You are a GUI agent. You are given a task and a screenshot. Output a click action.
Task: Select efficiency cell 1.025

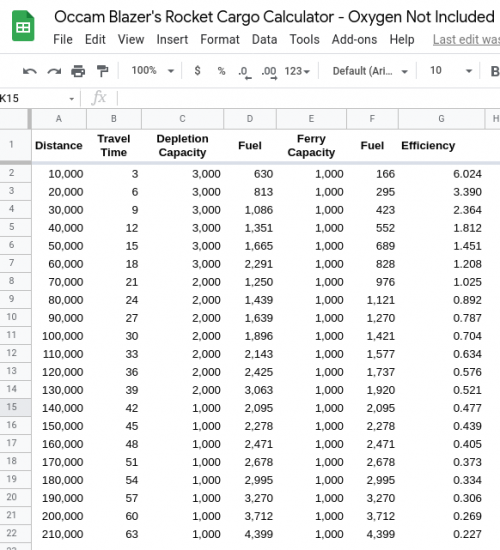[441, 282]
